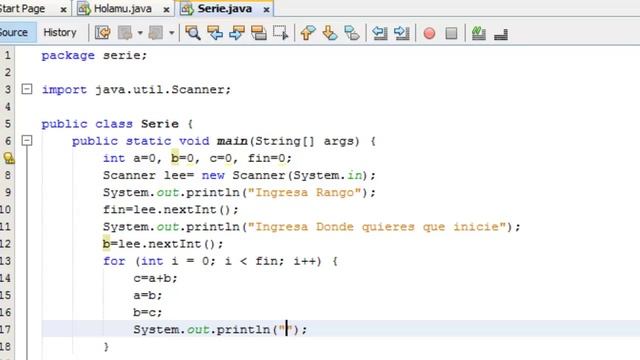
Task: Shift Line Right toolbar icon
Action: pos(402,33)
